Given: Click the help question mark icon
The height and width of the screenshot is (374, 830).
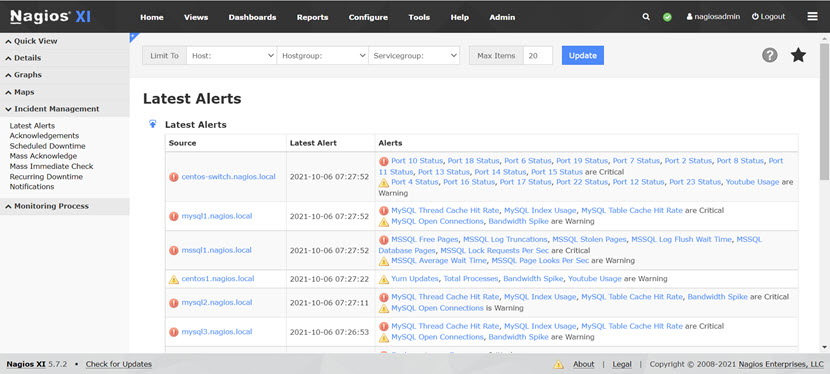Looking at the screenshot, I should (770, 55).
